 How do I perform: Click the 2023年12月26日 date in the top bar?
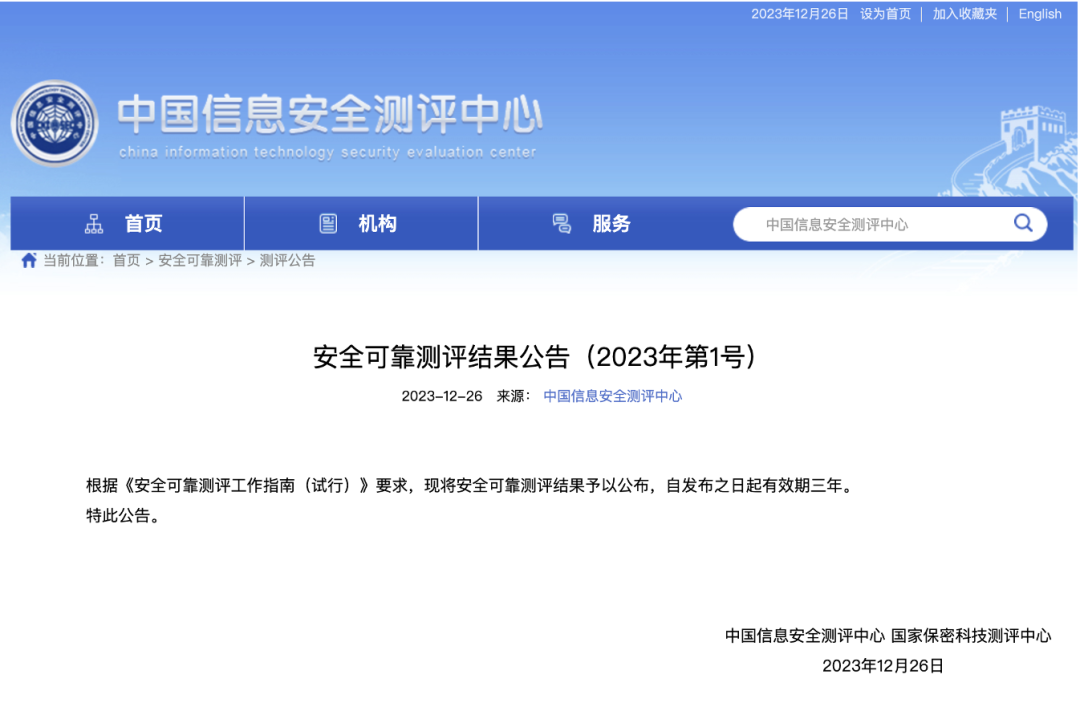pos(799,14)
